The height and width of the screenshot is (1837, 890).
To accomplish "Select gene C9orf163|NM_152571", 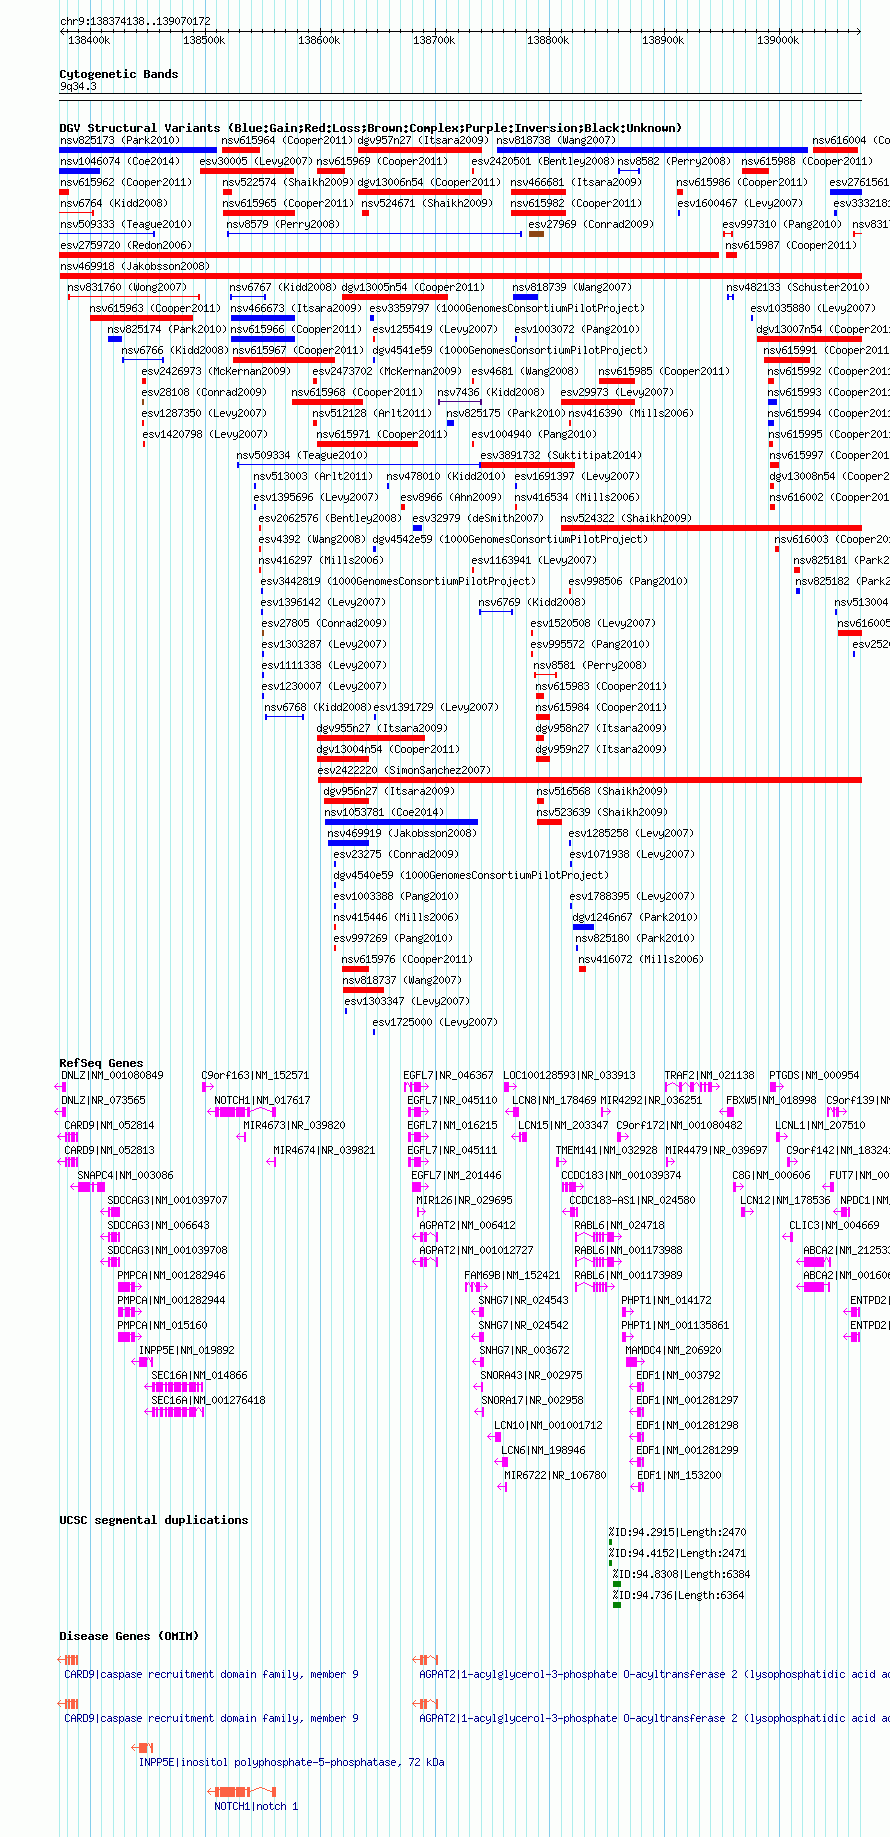I will (x=255, y=1075).
